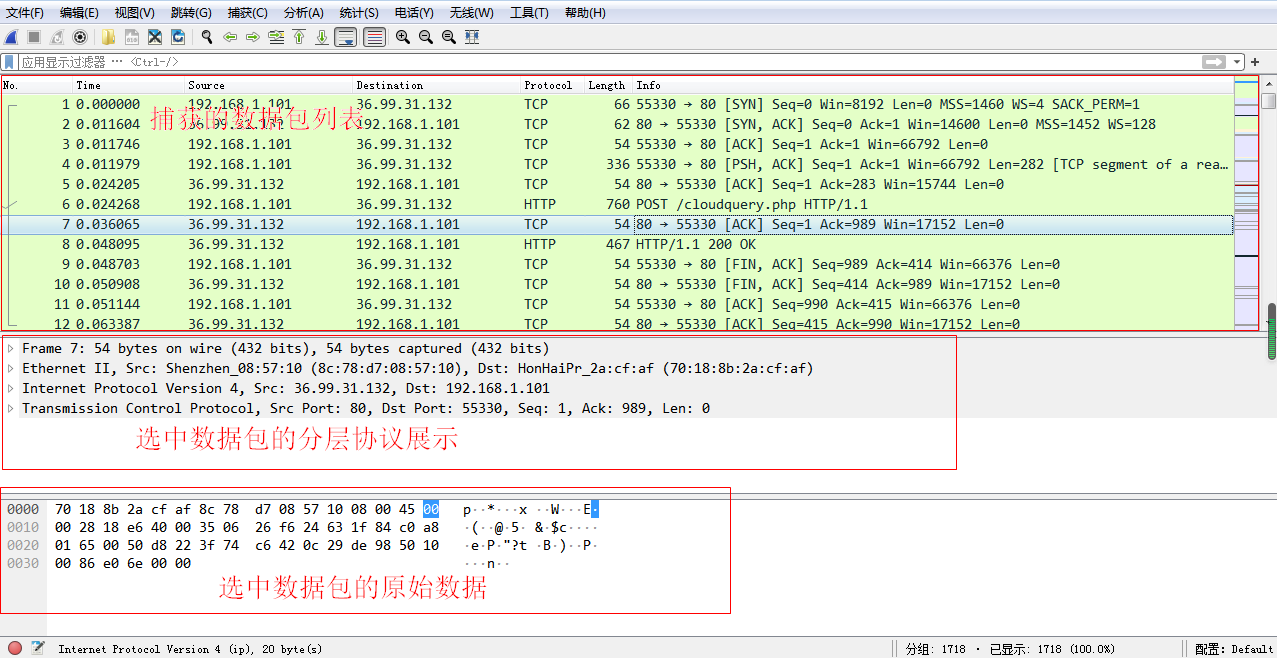Jump to first packet icon
This screenshot has height=658, width=1277.
[298, 37]
